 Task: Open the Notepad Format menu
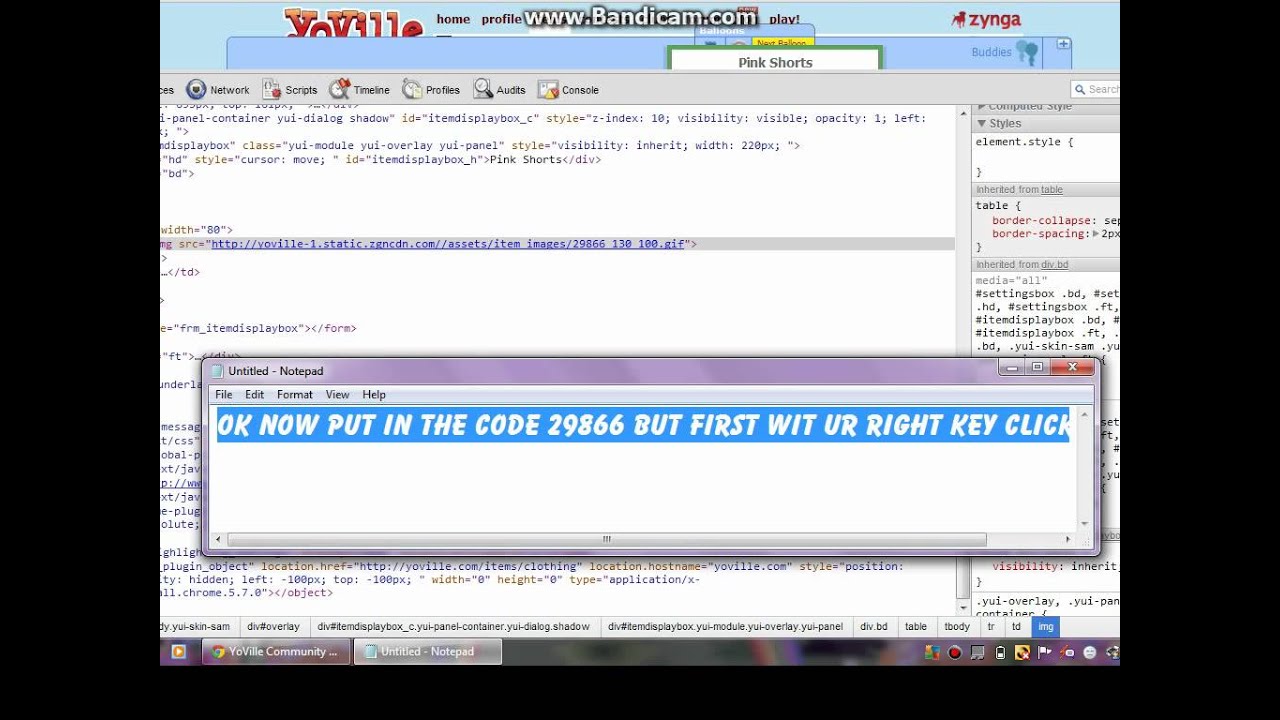click(x=295, y=395)
